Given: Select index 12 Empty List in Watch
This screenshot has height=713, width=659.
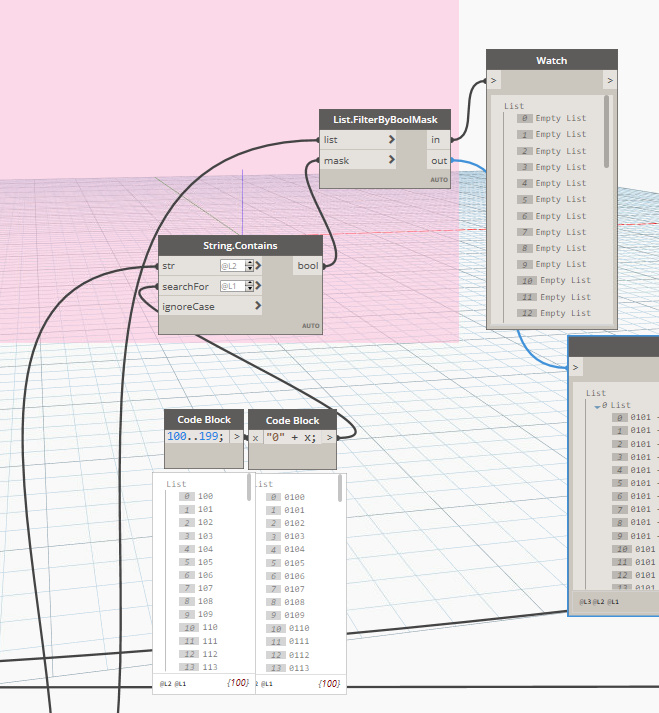Looking at the screenshot, I should point(554,313).
